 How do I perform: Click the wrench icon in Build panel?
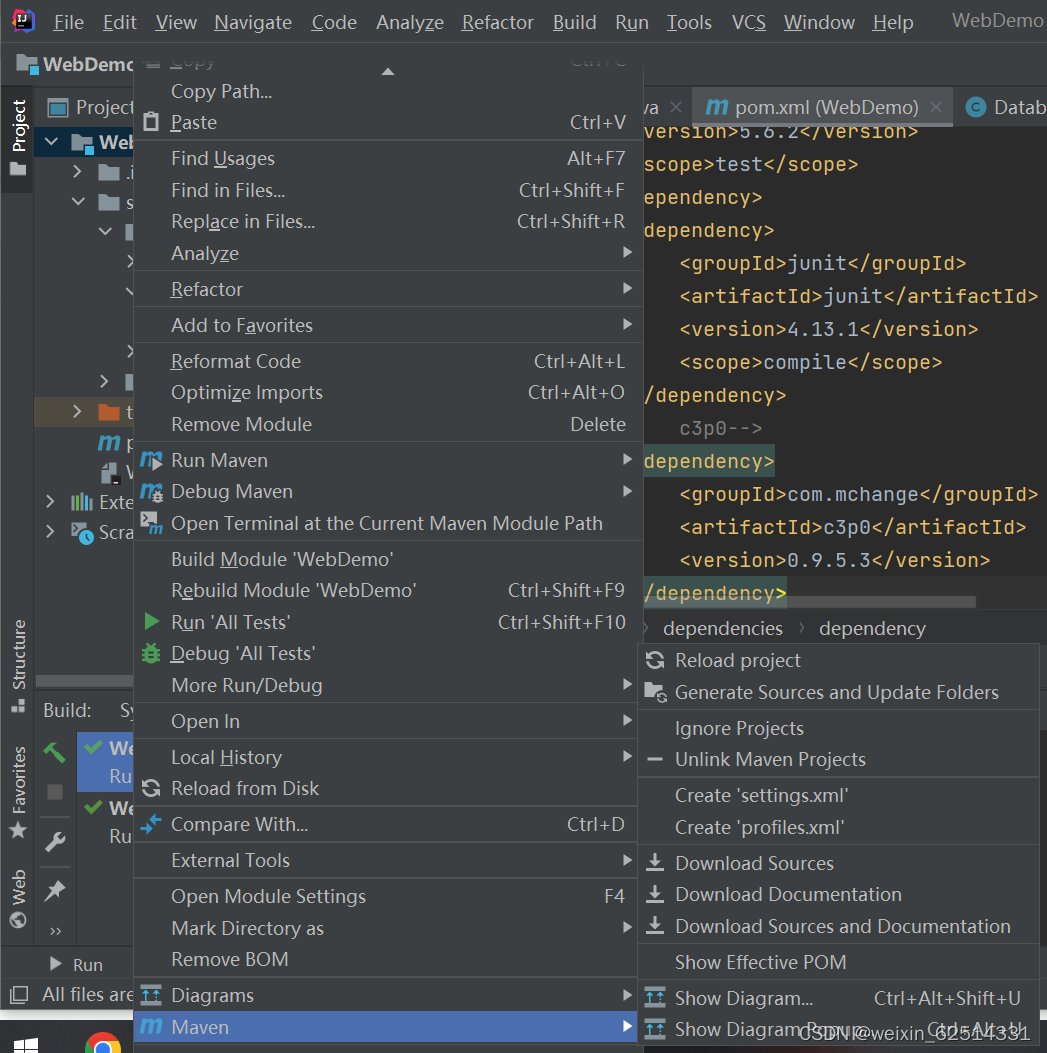[x=55, y=841]
